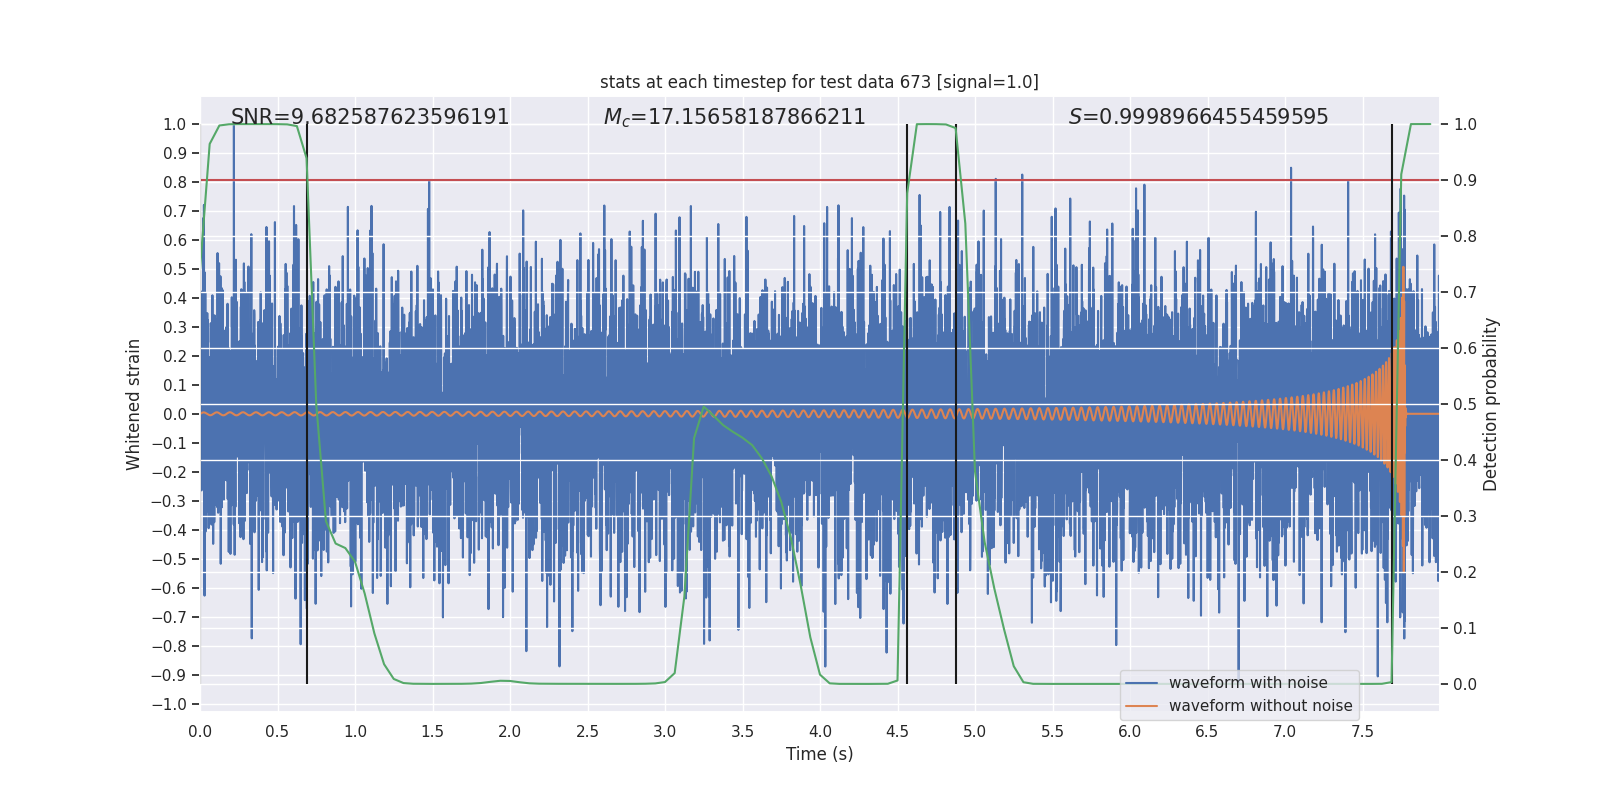The image size is (1600, 800).
Task: Click the −1.0 tick on left axis
Action: (x=169, y=704)
